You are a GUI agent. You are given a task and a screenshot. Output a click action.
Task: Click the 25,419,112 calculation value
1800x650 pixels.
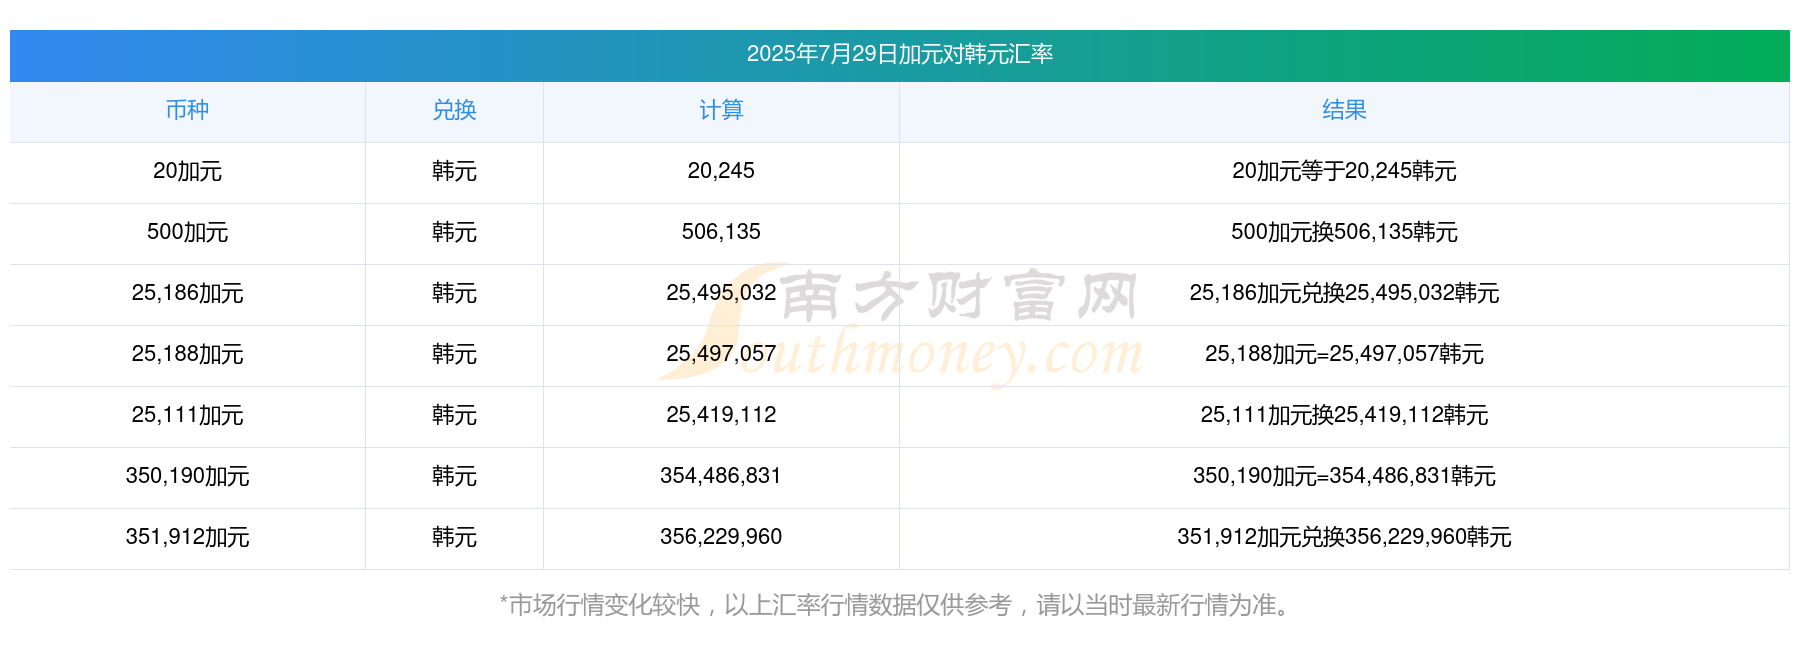click(x=721, y=415)
